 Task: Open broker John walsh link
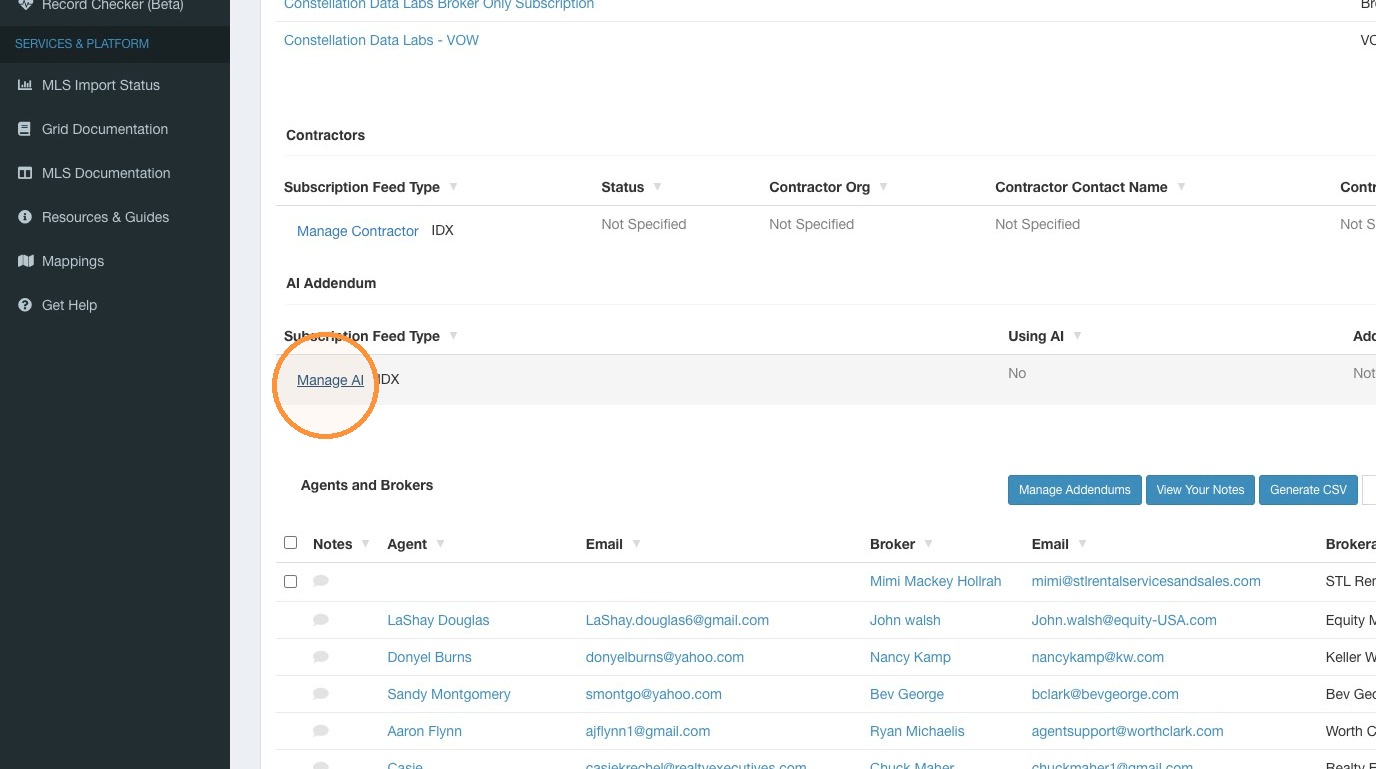(905, 620)
